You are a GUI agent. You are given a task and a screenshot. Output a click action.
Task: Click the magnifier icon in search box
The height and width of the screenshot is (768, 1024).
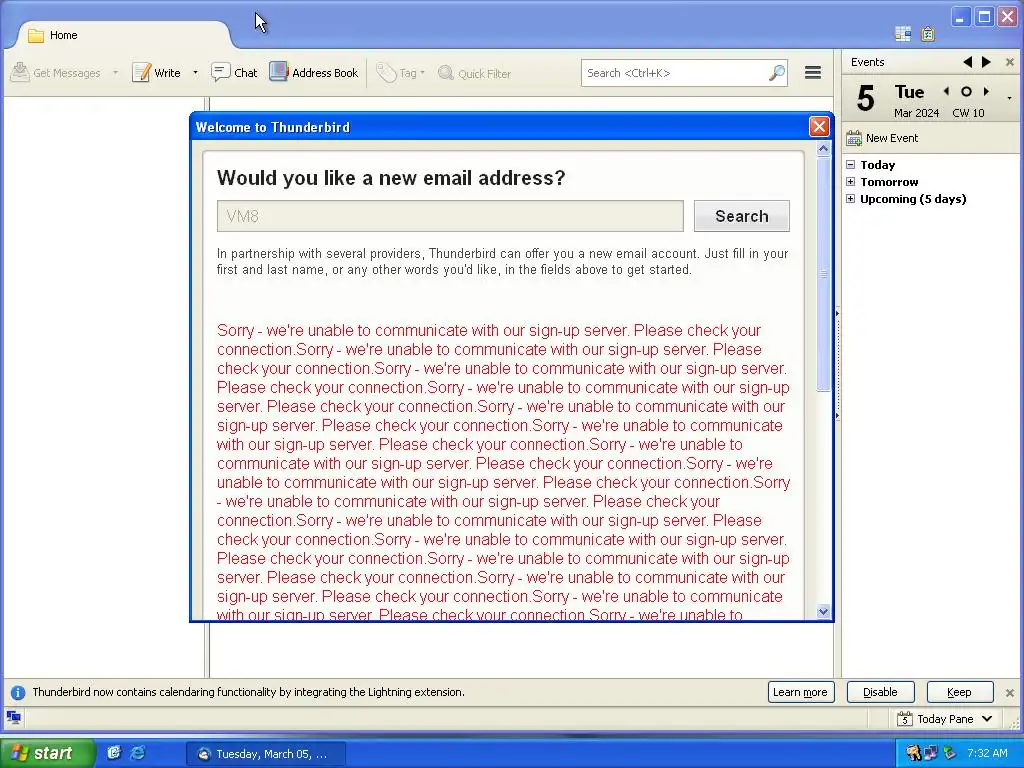[x=776, y=73]
